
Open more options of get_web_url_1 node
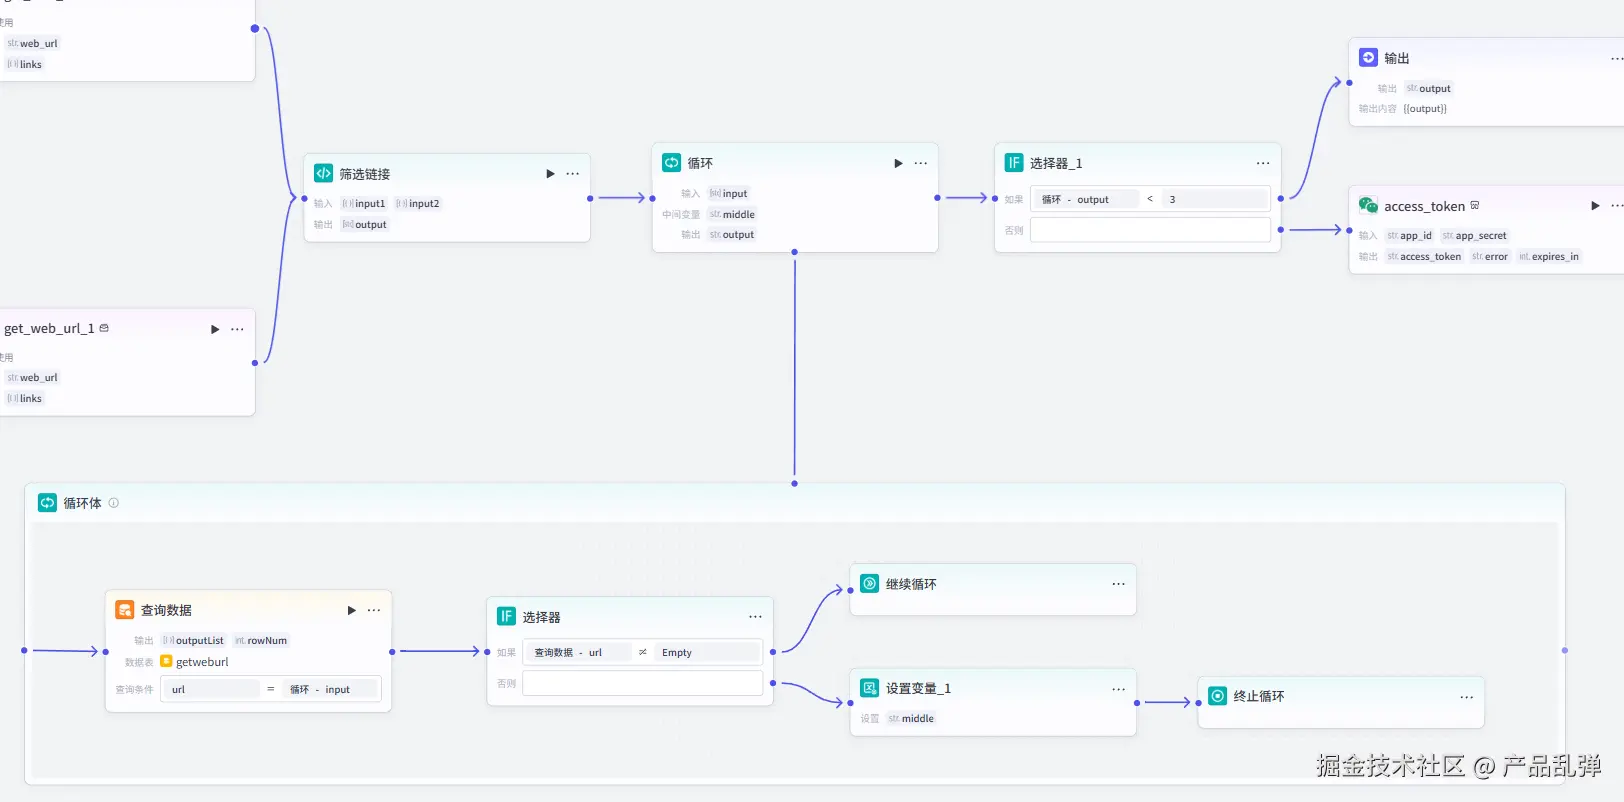pyautogui.click(x=237, y=329)
